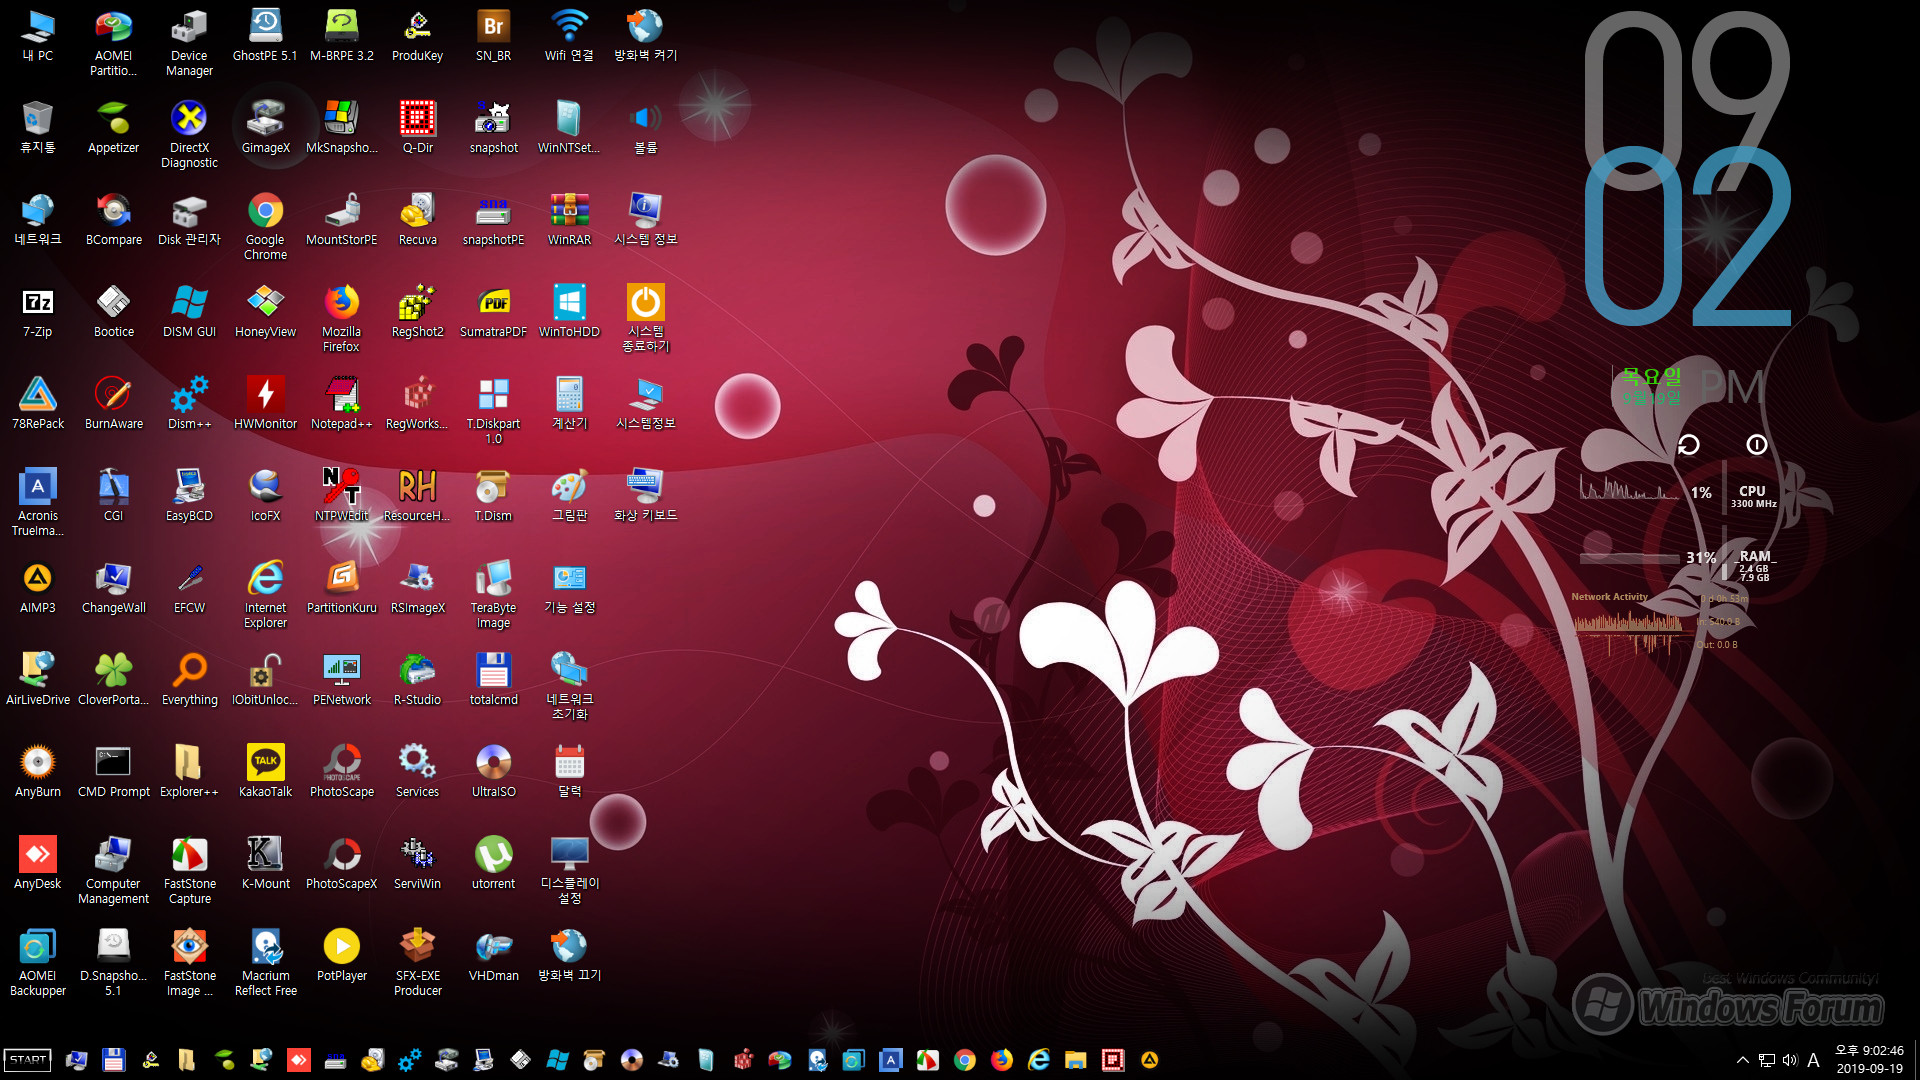Open file explorer folder in taskbar
This screenshot has width=1920, height=1080.
point(1076,1060)
